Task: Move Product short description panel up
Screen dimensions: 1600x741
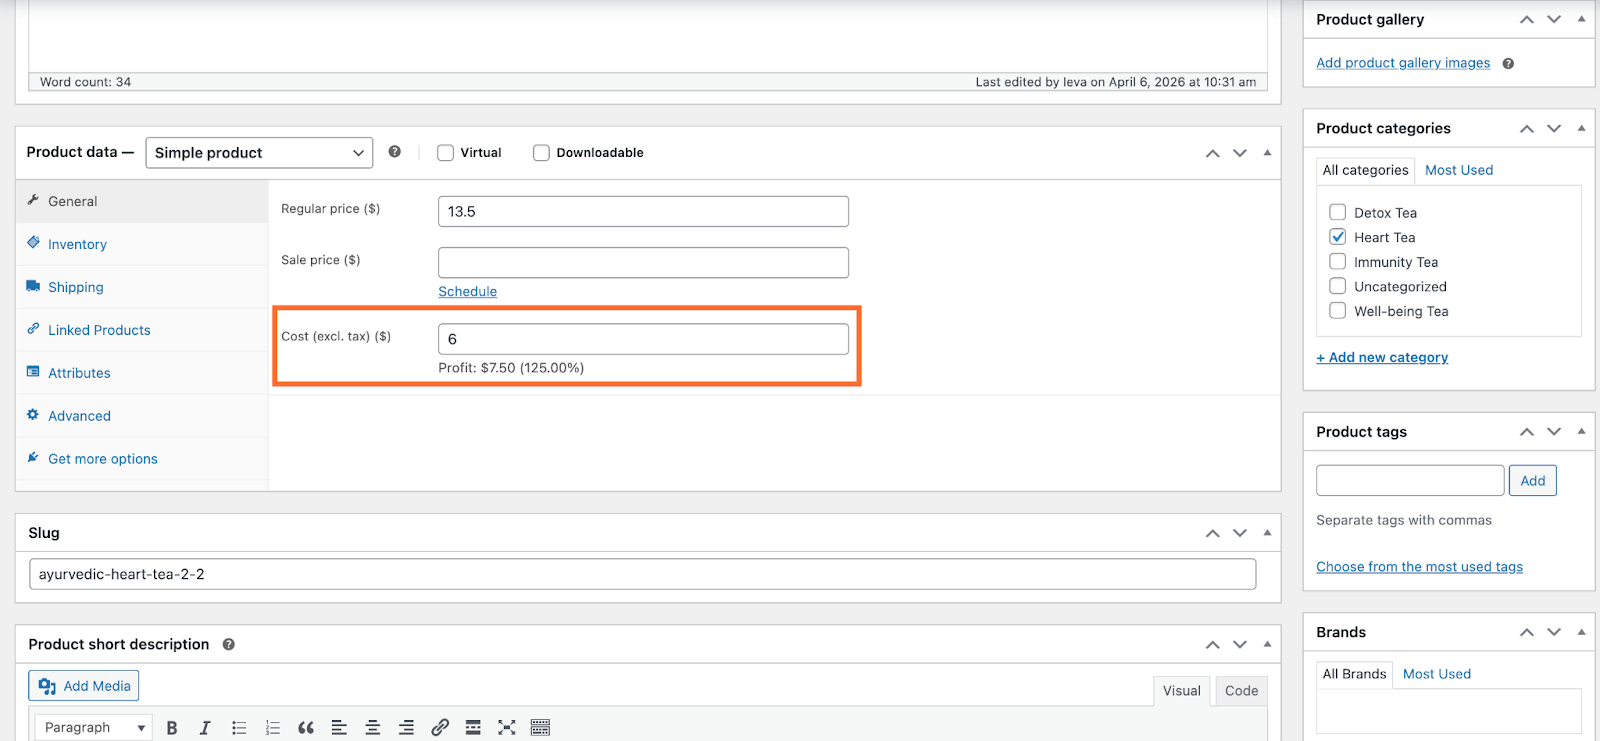Action: 1212,645
